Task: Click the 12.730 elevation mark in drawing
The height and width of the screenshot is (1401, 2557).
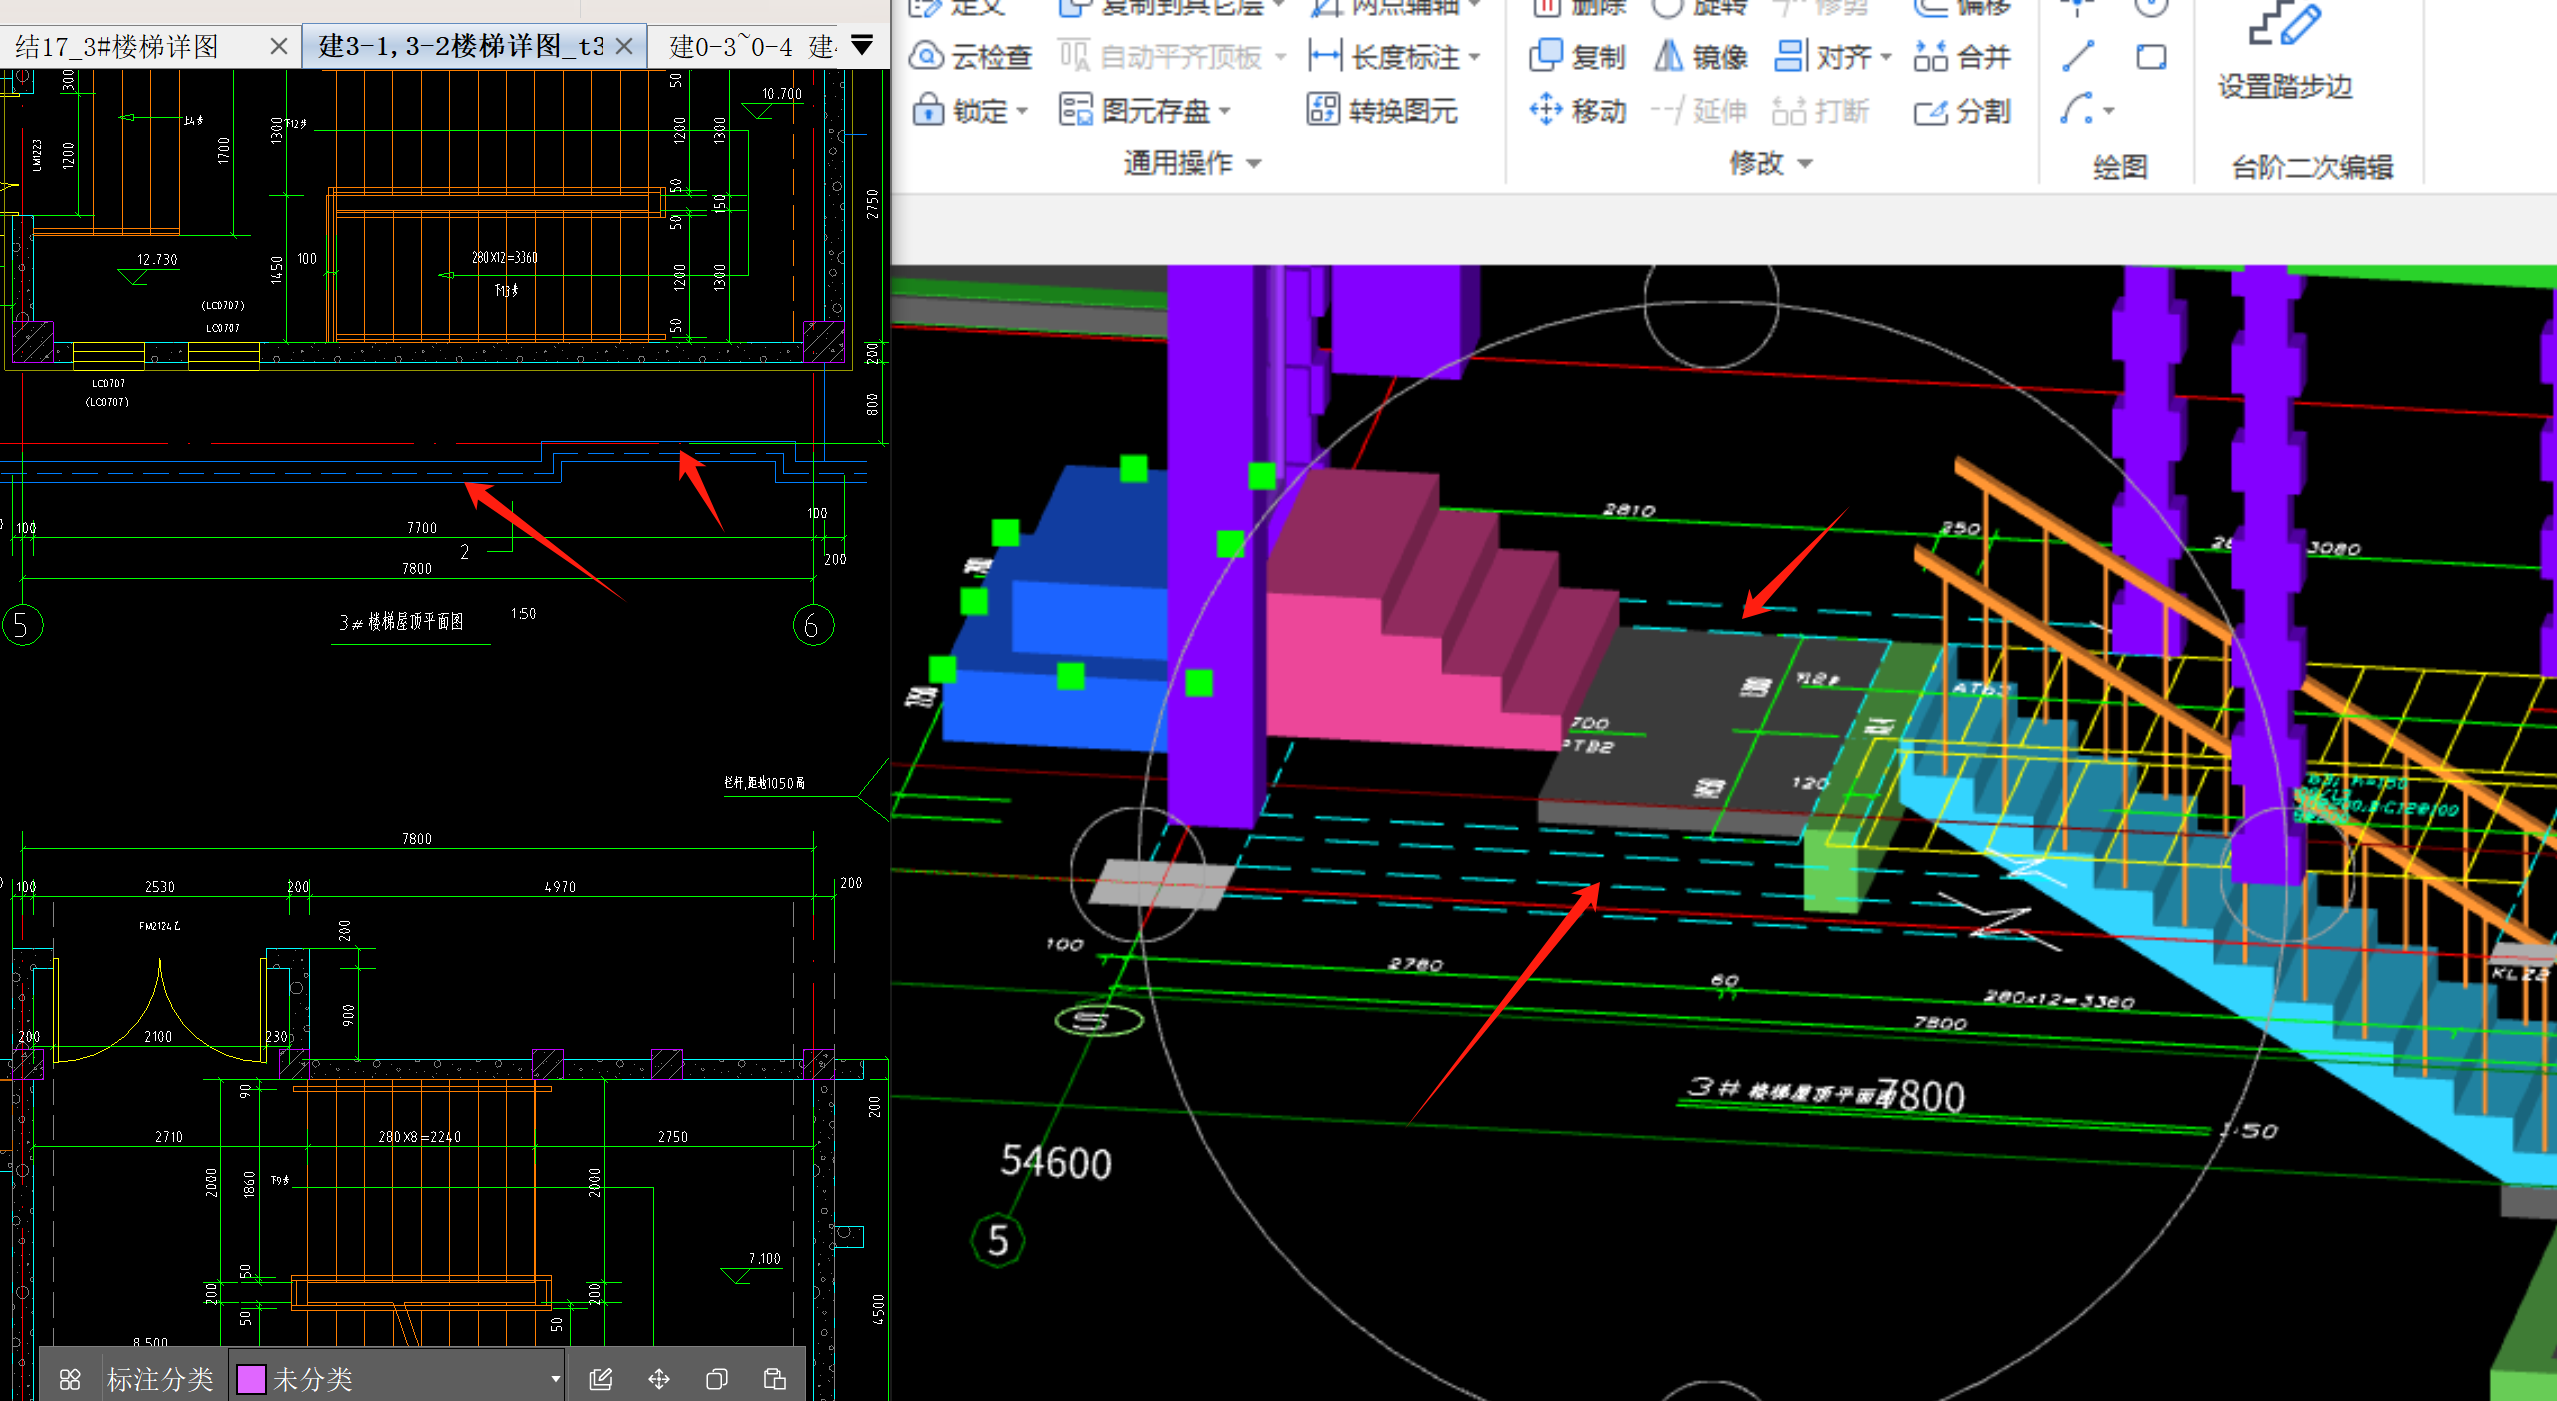Action: coord(157,259)
